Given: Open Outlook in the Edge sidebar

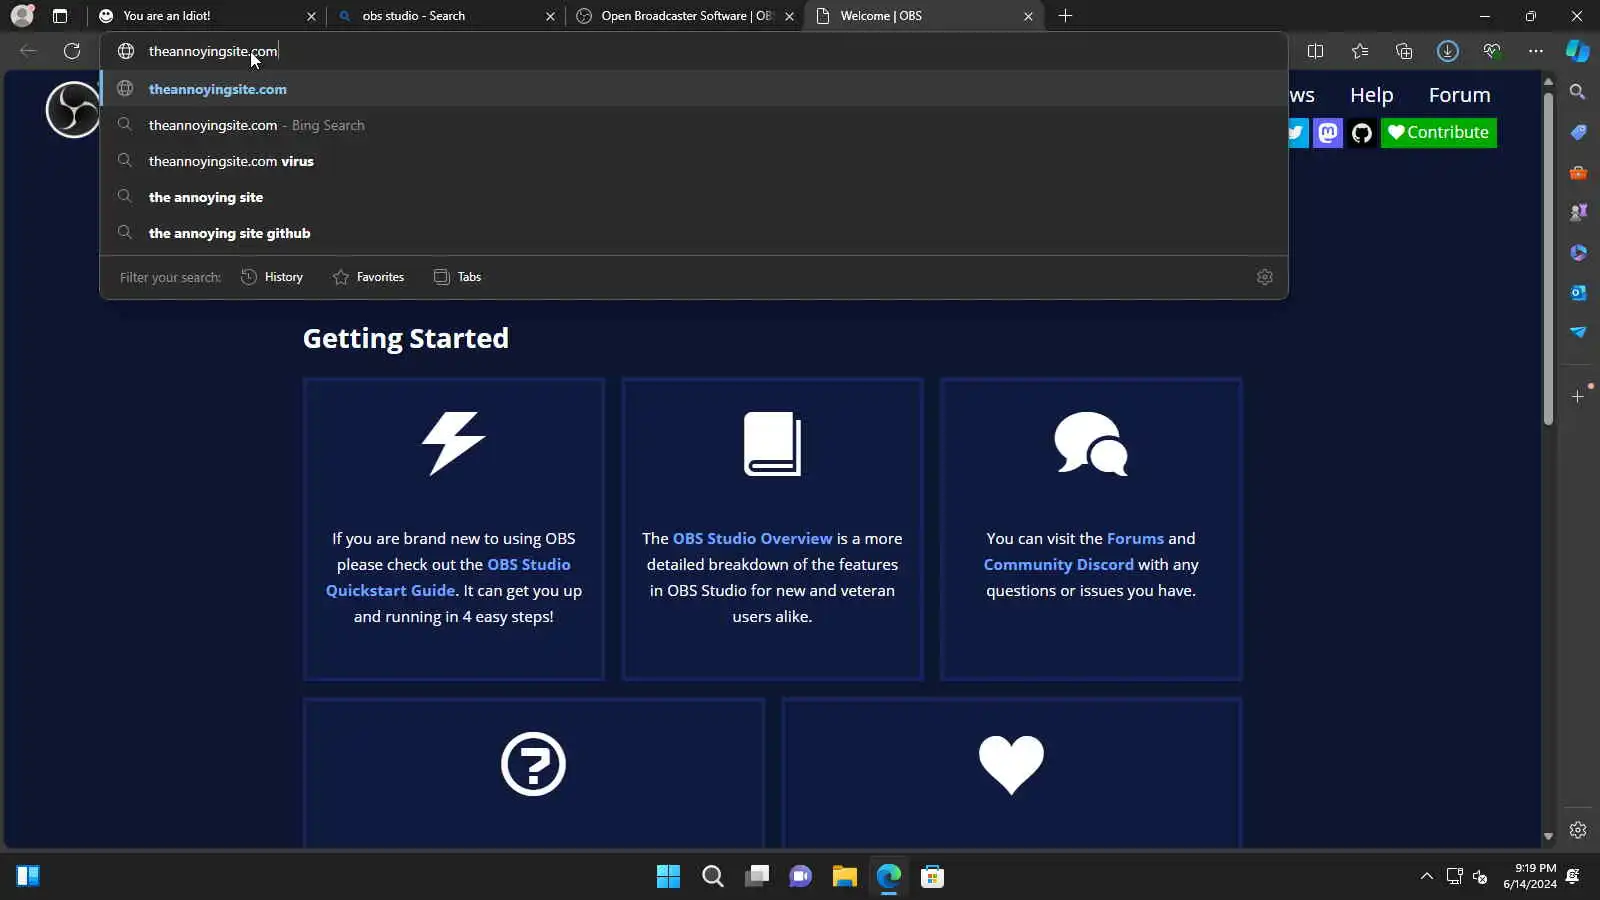Looking at the screenshot, I should [1578, 292].
